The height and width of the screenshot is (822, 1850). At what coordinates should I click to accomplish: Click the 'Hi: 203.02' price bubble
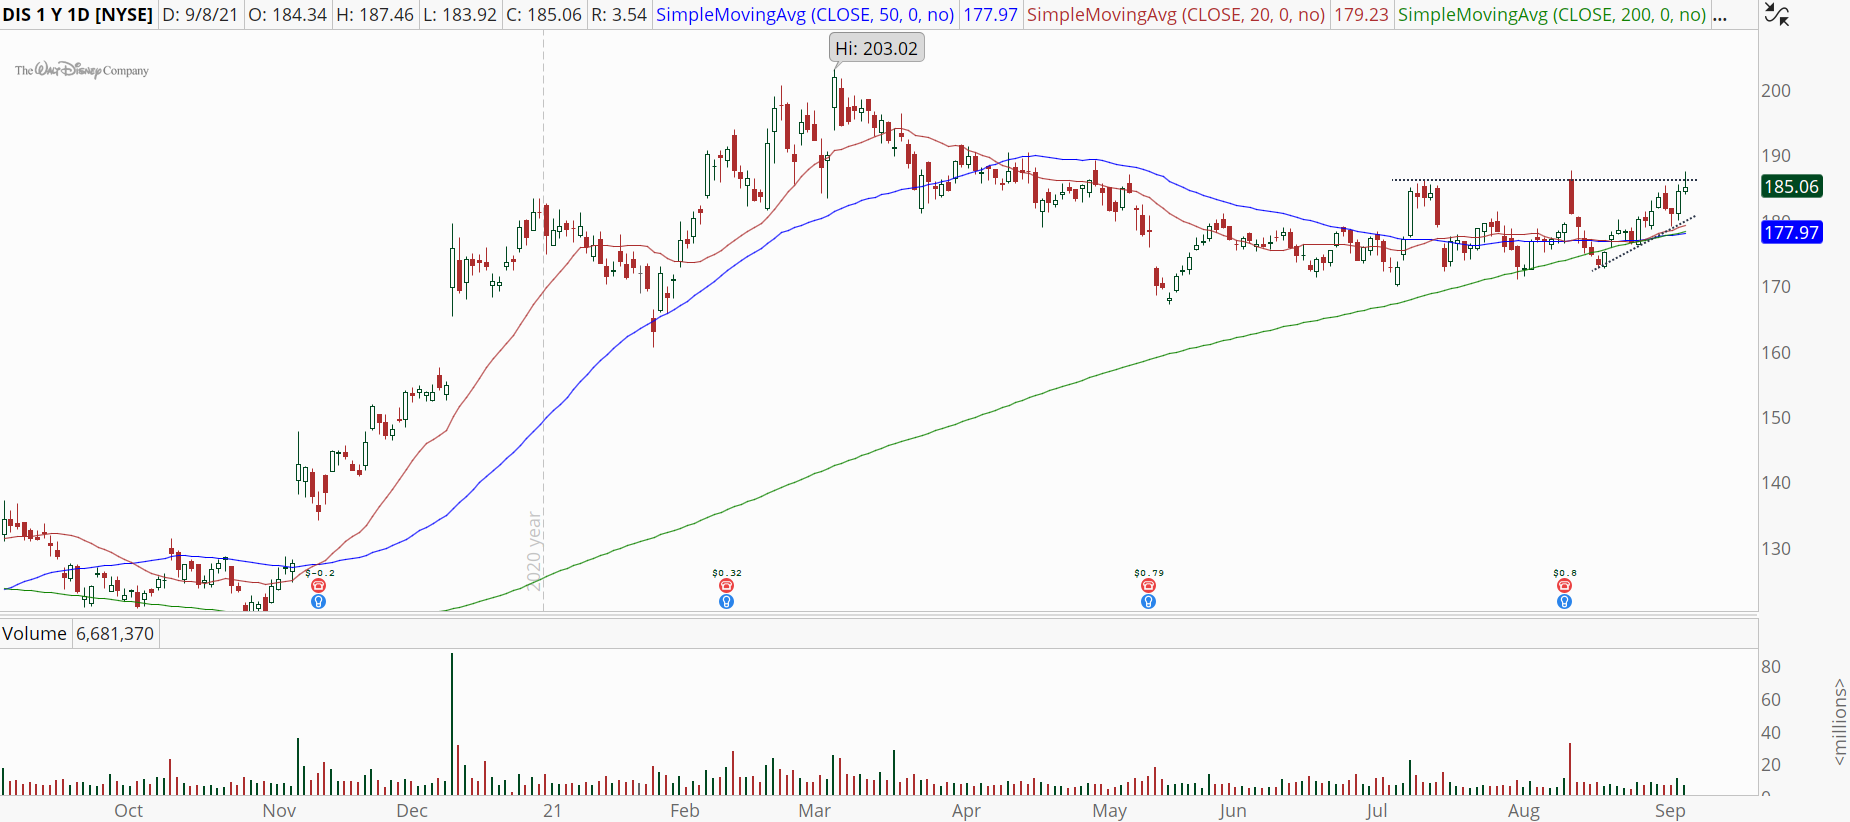pyautogui.click(x=877, y=48)
